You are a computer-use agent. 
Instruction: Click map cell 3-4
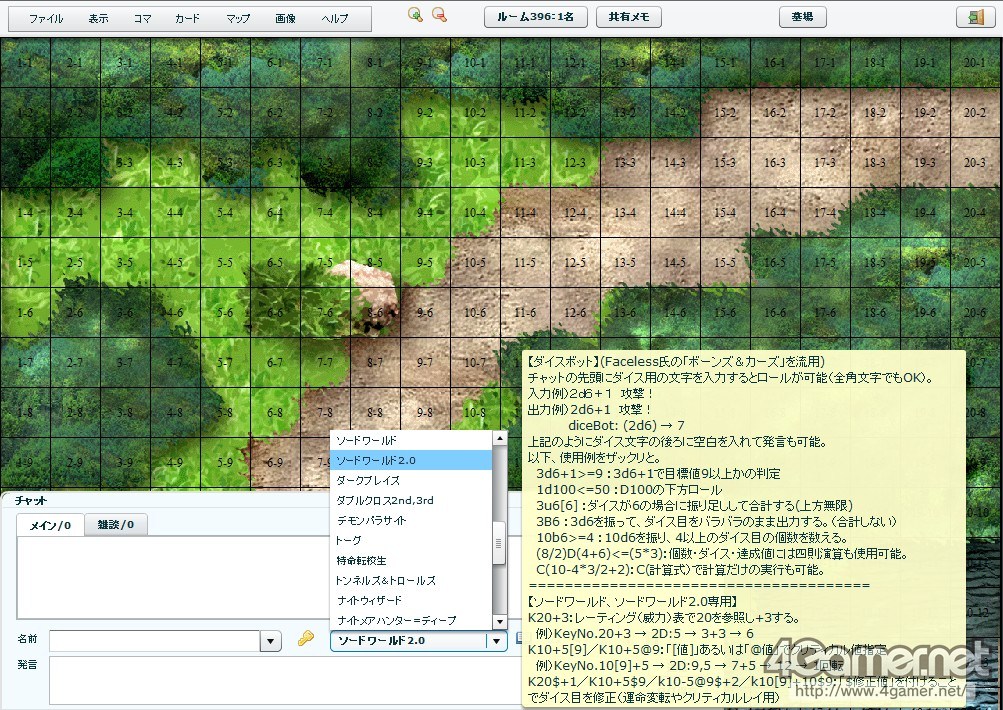pos(125,212)
